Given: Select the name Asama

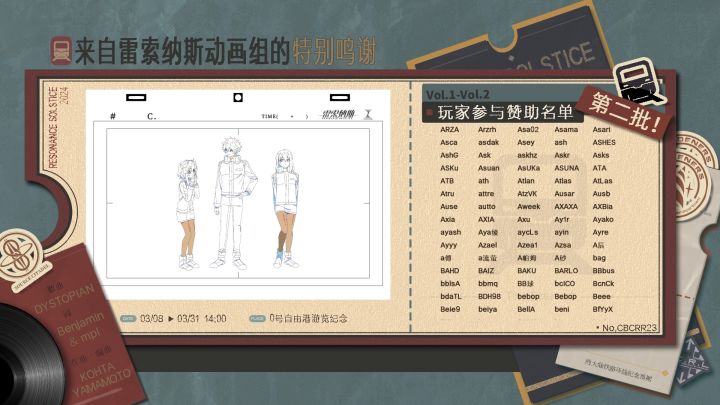Looking at the screenshot, I should point(566,129).
